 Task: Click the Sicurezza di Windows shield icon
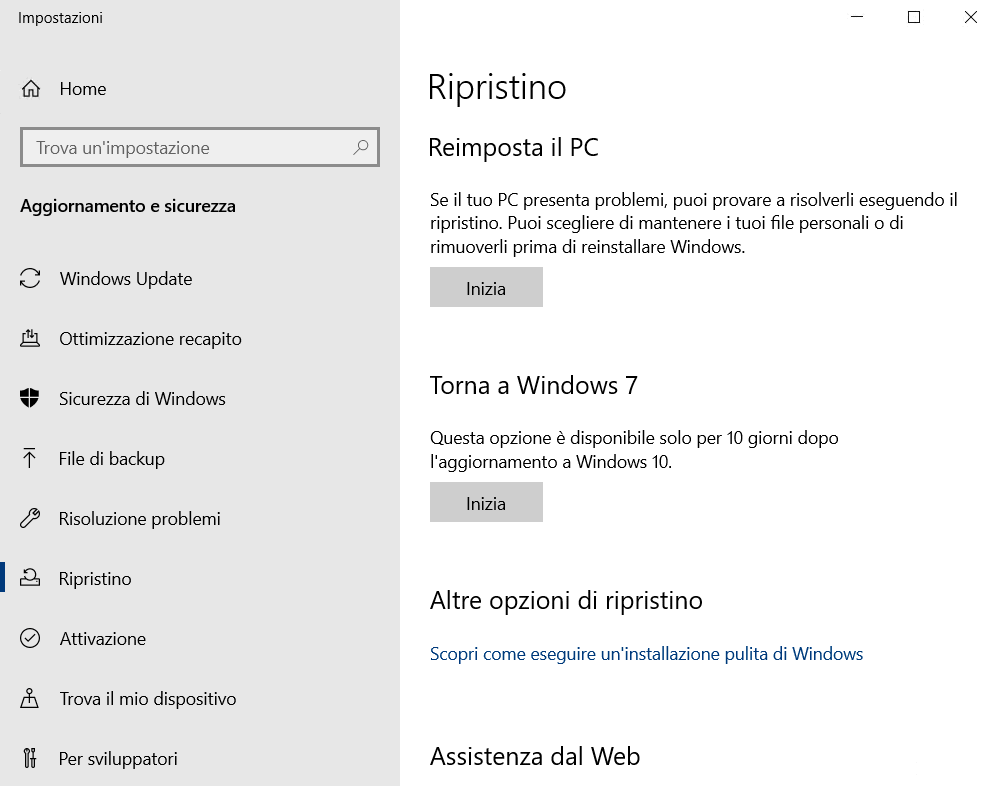[31, 399]
